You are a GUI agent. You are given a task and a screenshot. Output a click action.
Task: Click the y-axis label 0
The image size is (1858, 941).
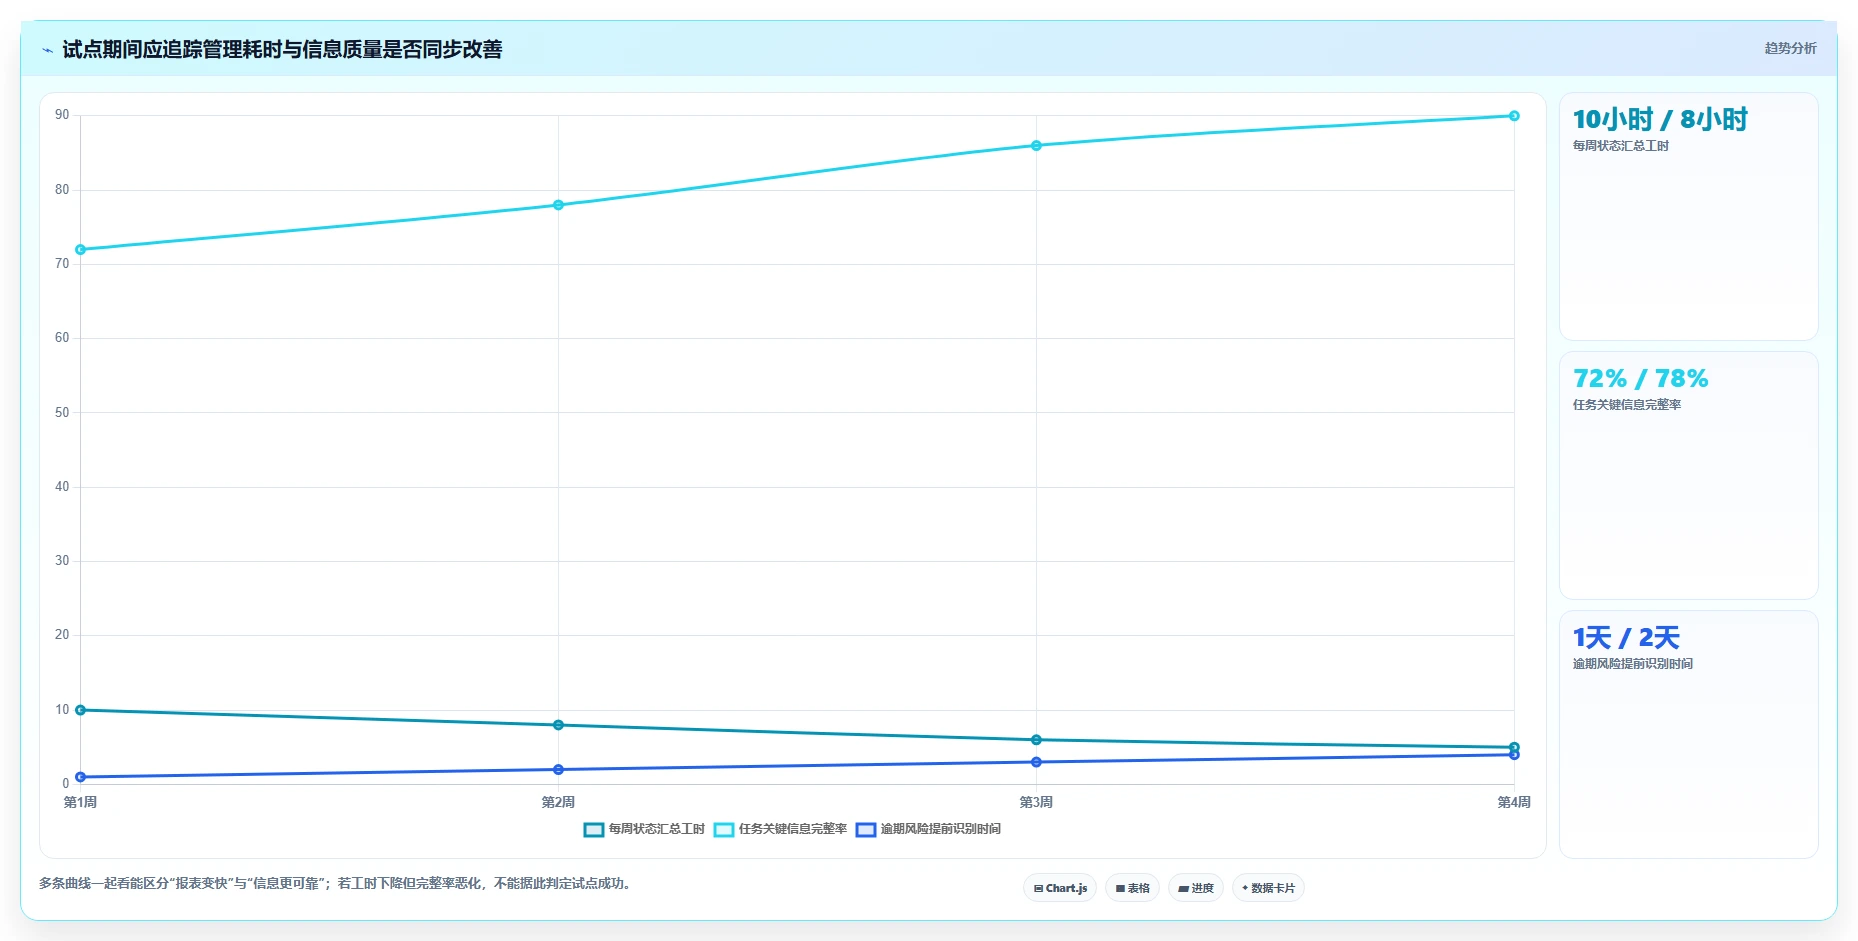(x=66, y=784)
